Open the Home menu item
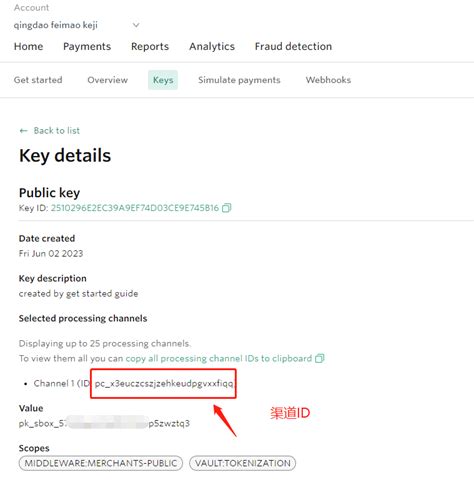 pos(29,46)
